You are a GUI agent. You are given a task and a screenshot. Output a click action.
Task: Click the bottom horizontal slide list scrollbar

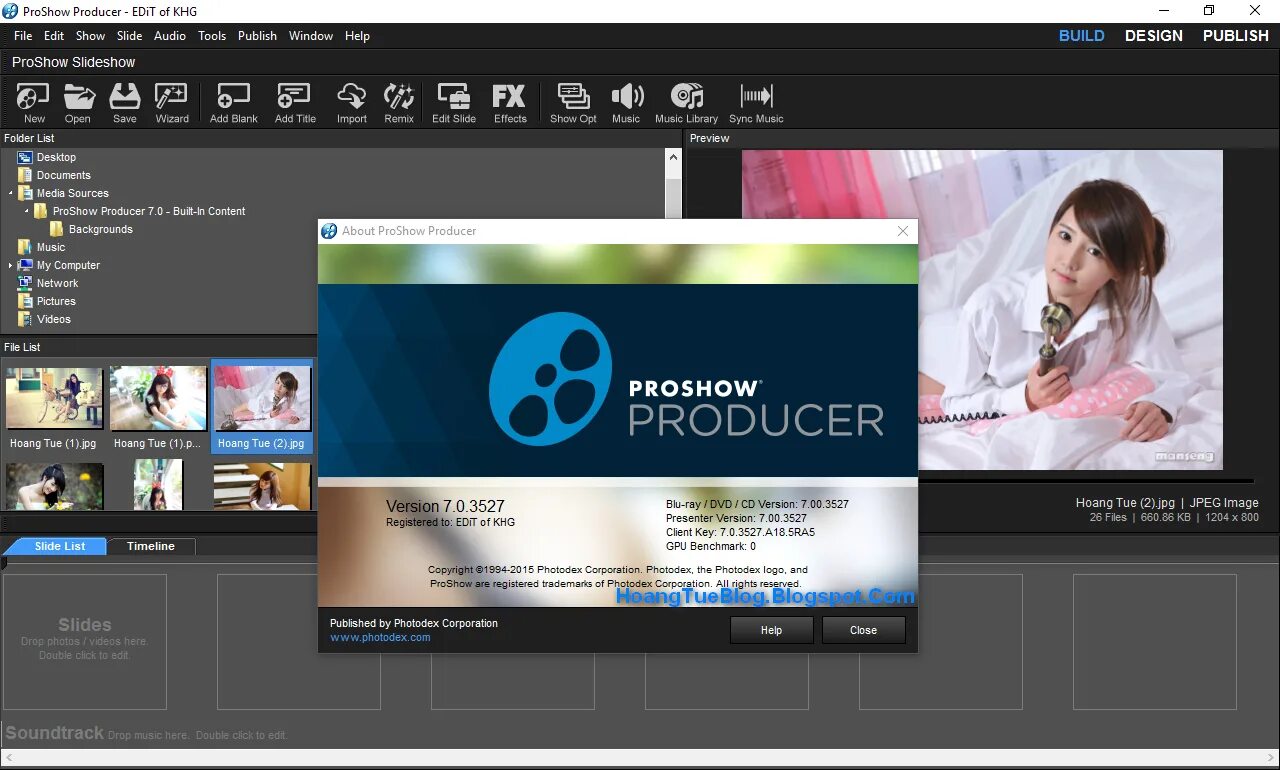click(640, 759)
